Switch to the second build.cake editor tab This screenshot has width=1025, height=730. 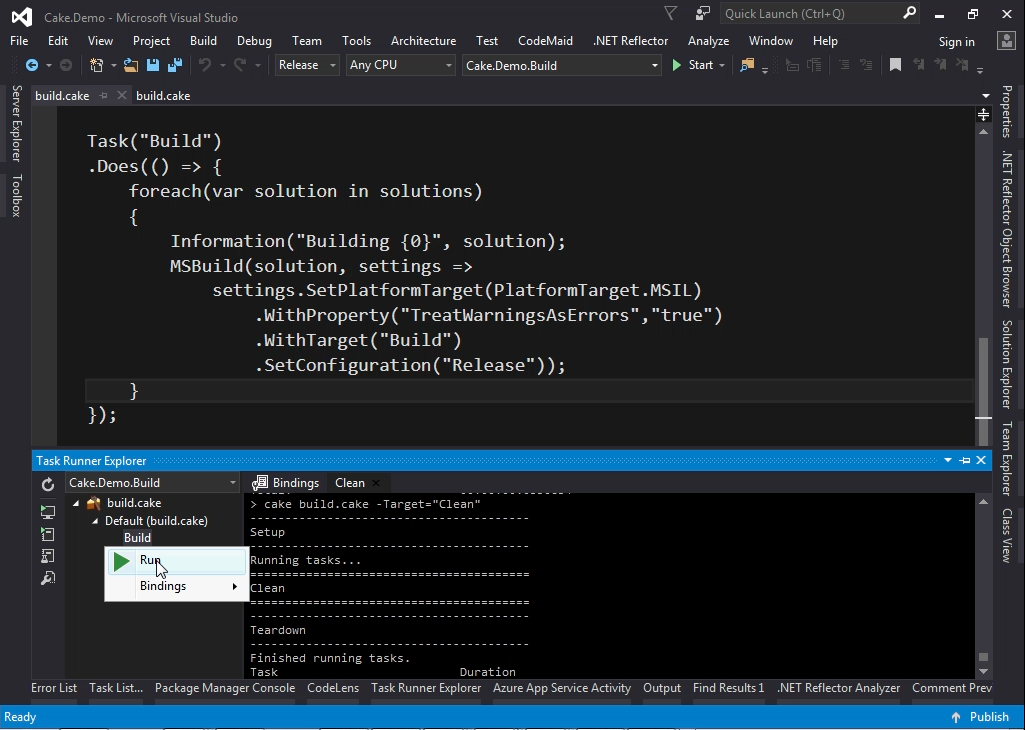point(163,95)
